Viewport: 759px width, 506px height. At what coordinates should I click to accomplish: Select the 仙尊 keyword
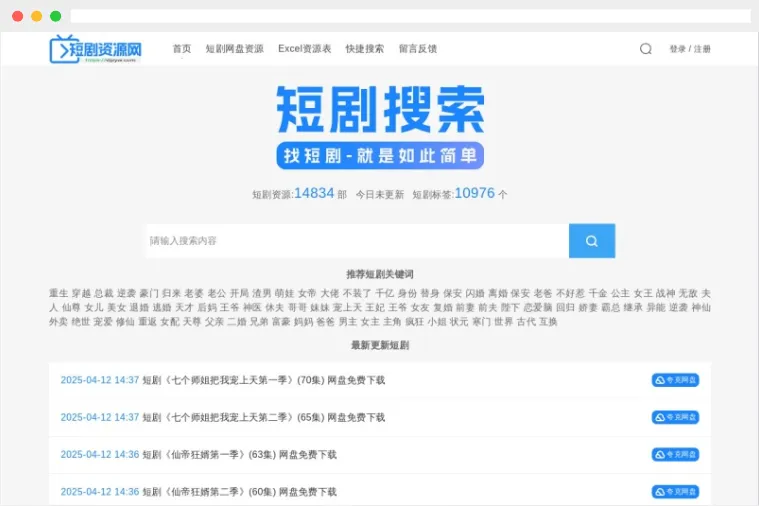[71, 307]
